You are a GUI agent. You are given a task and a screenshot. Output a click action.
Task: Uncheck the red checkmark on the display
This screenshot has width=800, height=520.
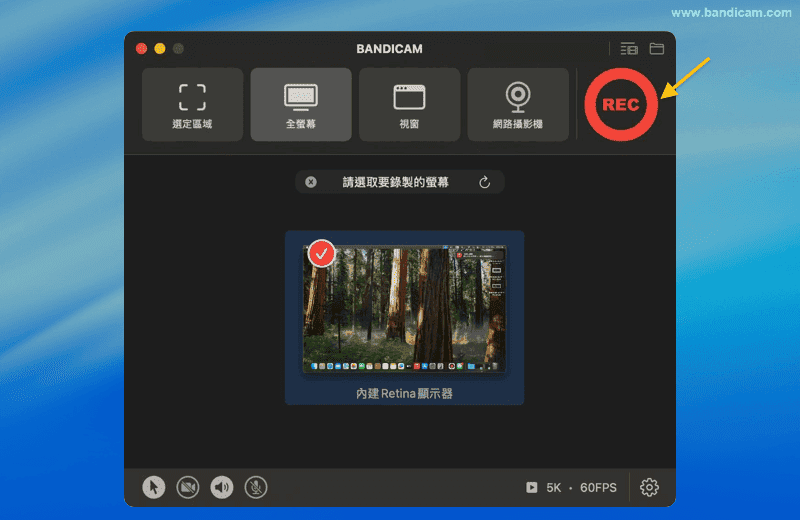tap(321, 254)
